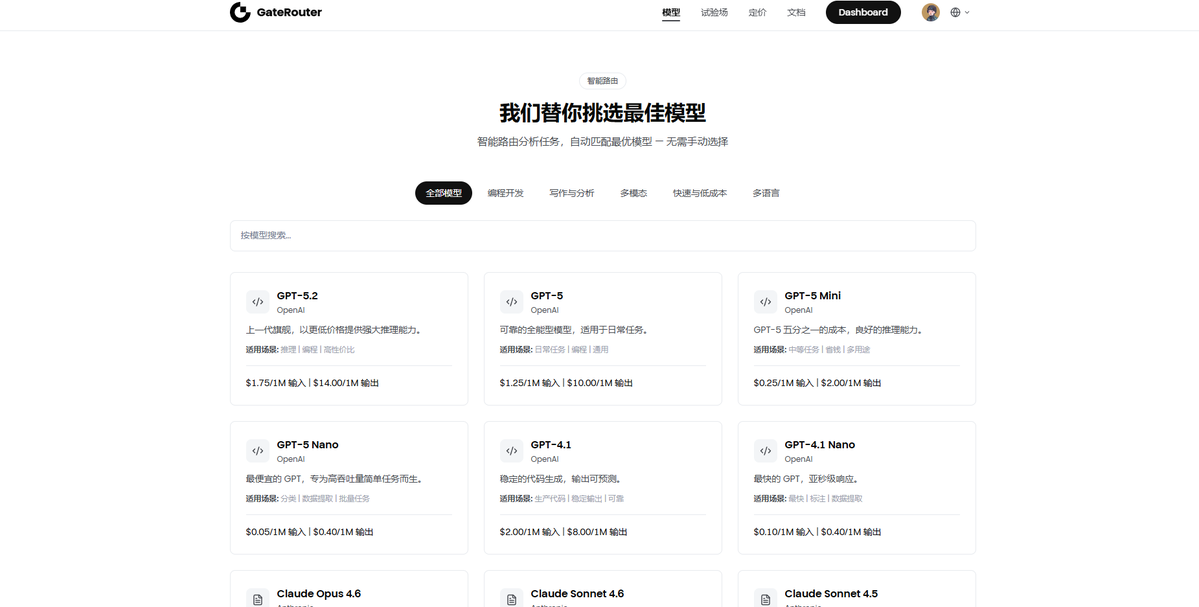This screenshot has width=1199, height=607.
Task: Click document icon on Claude Sonnet 4.6 card
Action: (x=512, y=598)
